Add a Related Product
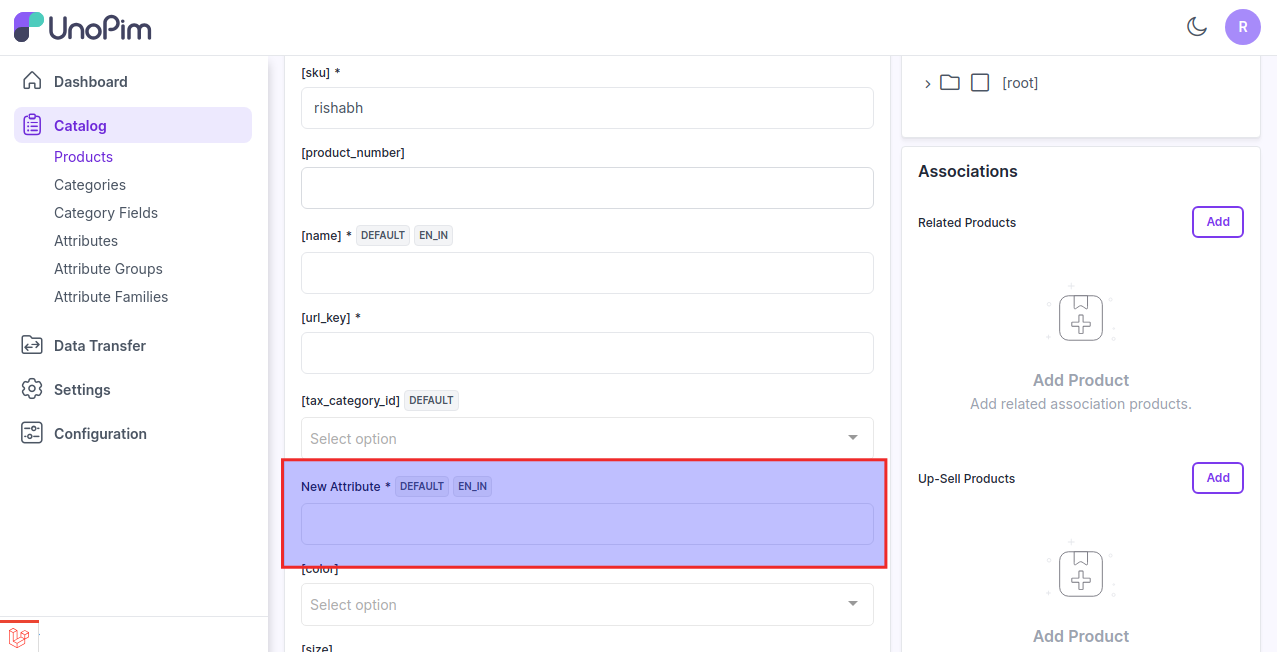This screenshot has height=652, width=1277. 1217,222
